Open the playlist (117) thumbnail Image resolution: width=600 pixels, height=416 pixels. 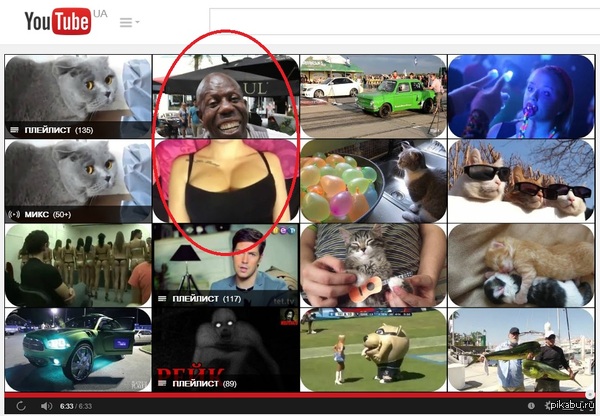point(225,265)
